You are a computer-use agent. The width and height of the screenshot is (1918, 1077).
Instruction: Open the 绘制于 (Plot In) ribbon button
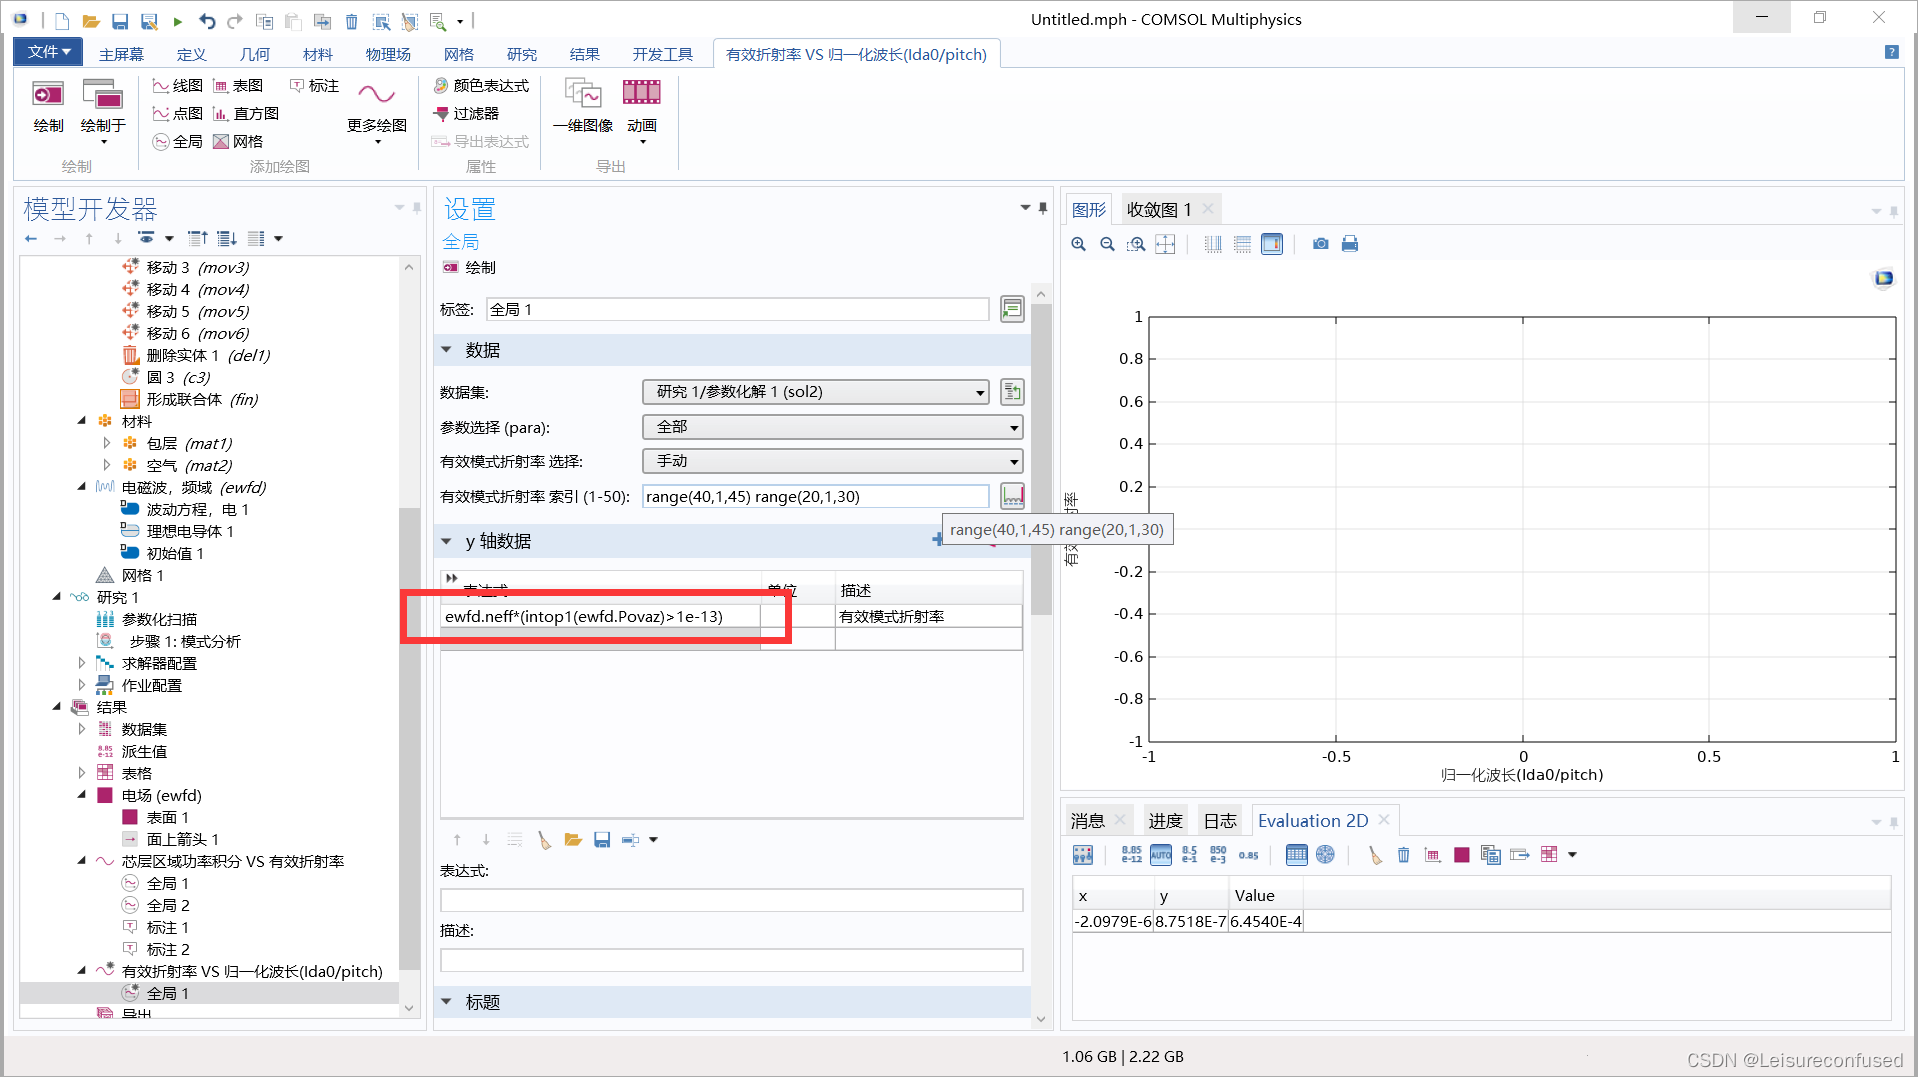[x=103, y=110]
